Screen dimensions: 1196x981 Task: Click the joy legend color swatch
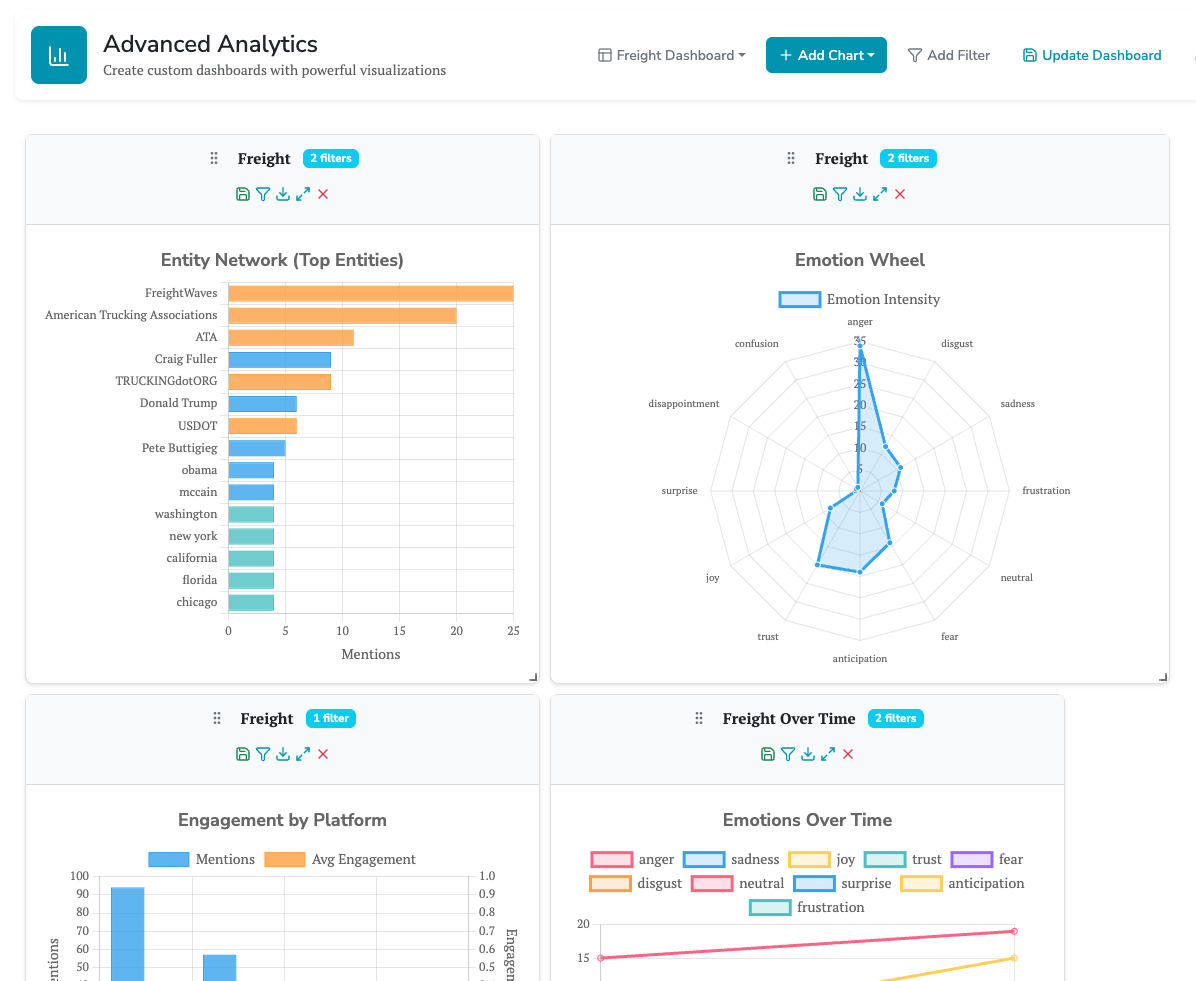(x=809, y=859)
